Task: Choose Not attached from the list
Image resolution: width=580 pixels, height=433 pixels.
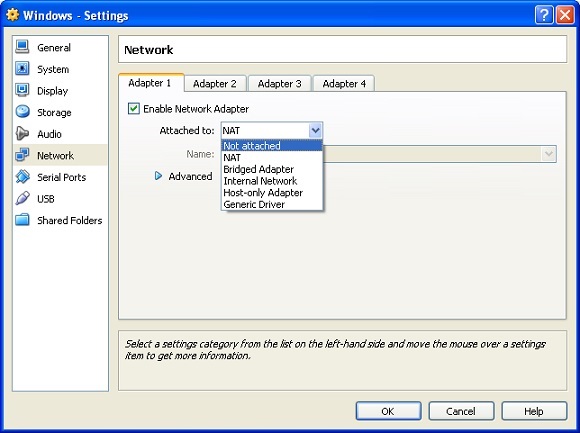Action: [x=272, y=146]
